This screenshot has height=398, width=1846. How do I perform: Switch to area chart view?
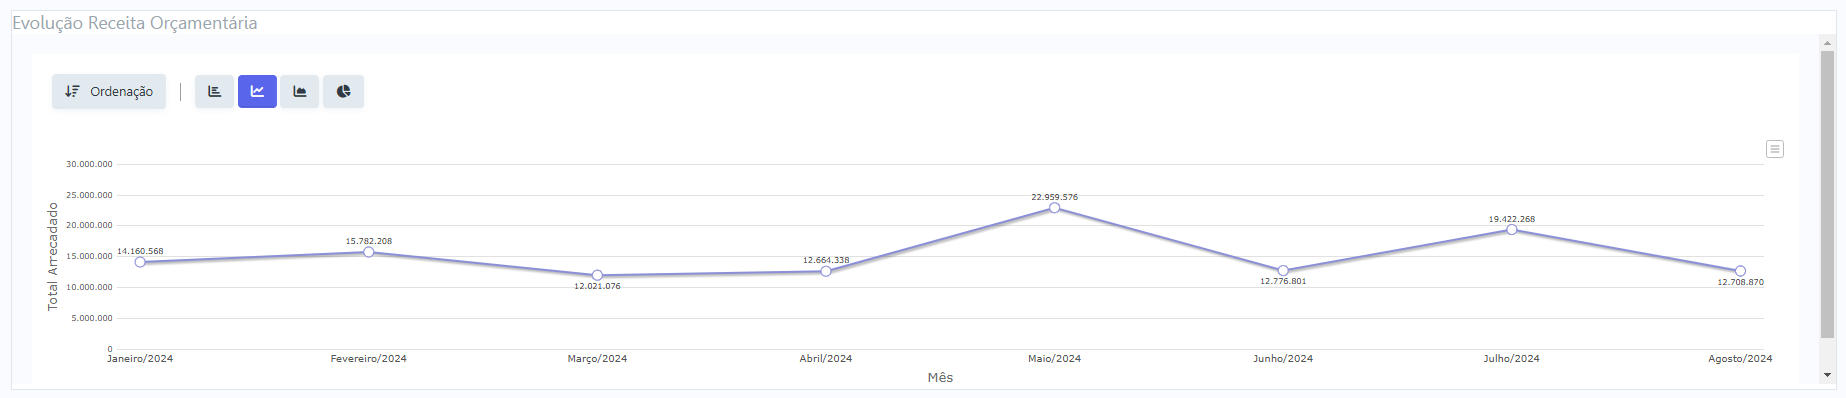(x=300, y=91)
